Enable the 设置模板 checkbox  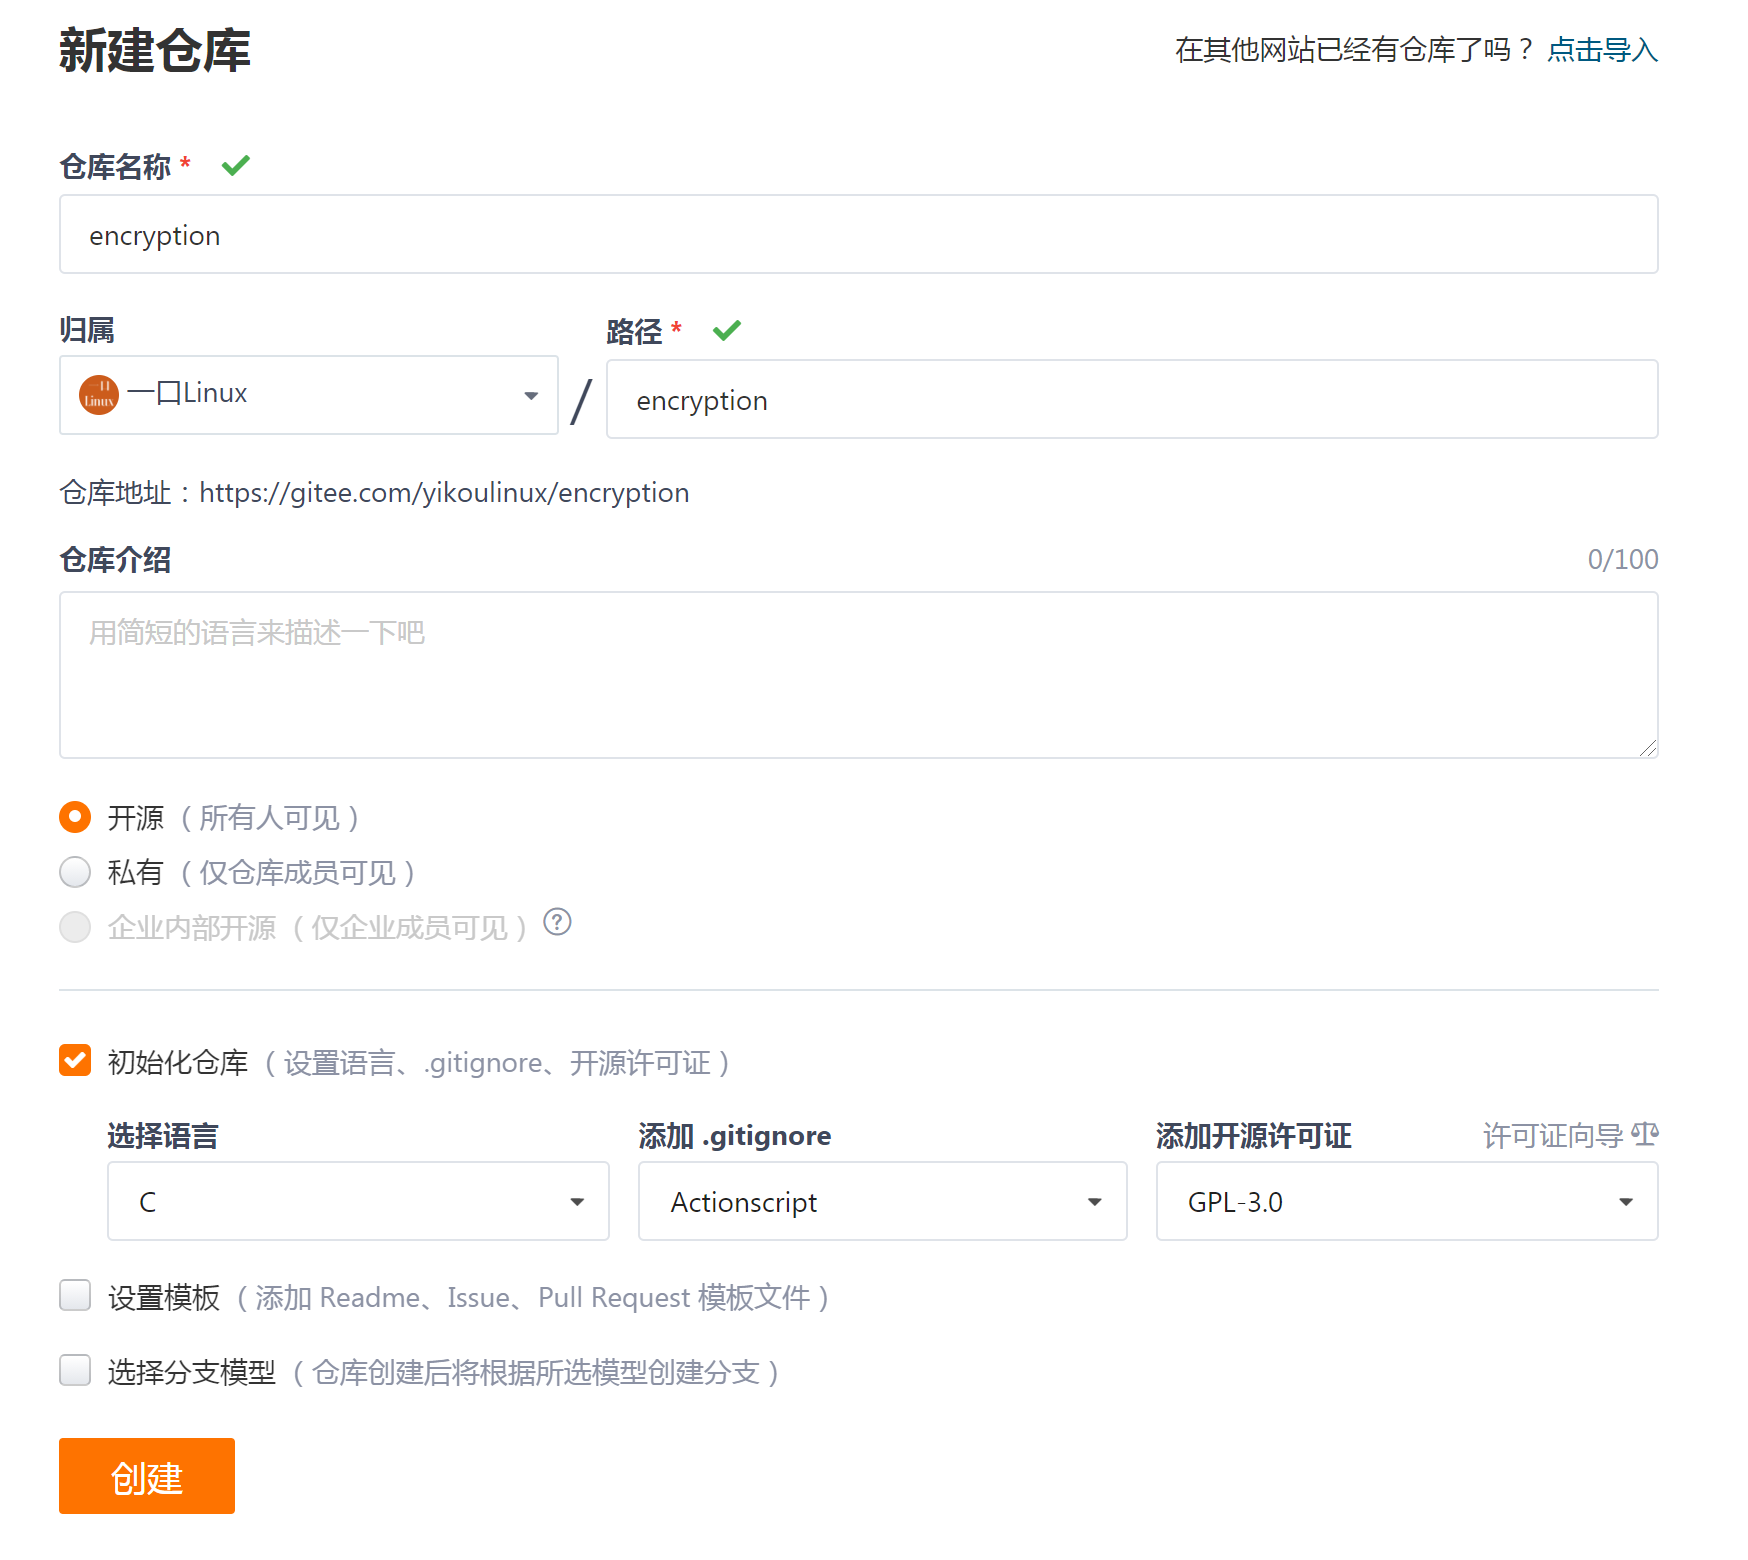pos(75,1295)
